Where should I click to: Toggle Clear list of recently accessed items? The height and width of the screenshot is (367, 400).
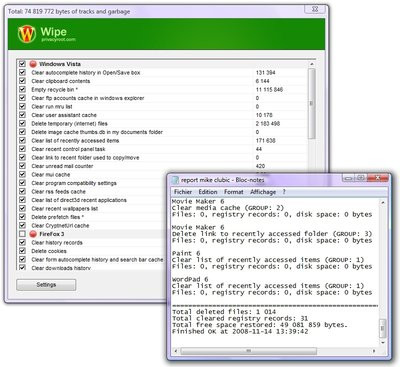(22, 140)
